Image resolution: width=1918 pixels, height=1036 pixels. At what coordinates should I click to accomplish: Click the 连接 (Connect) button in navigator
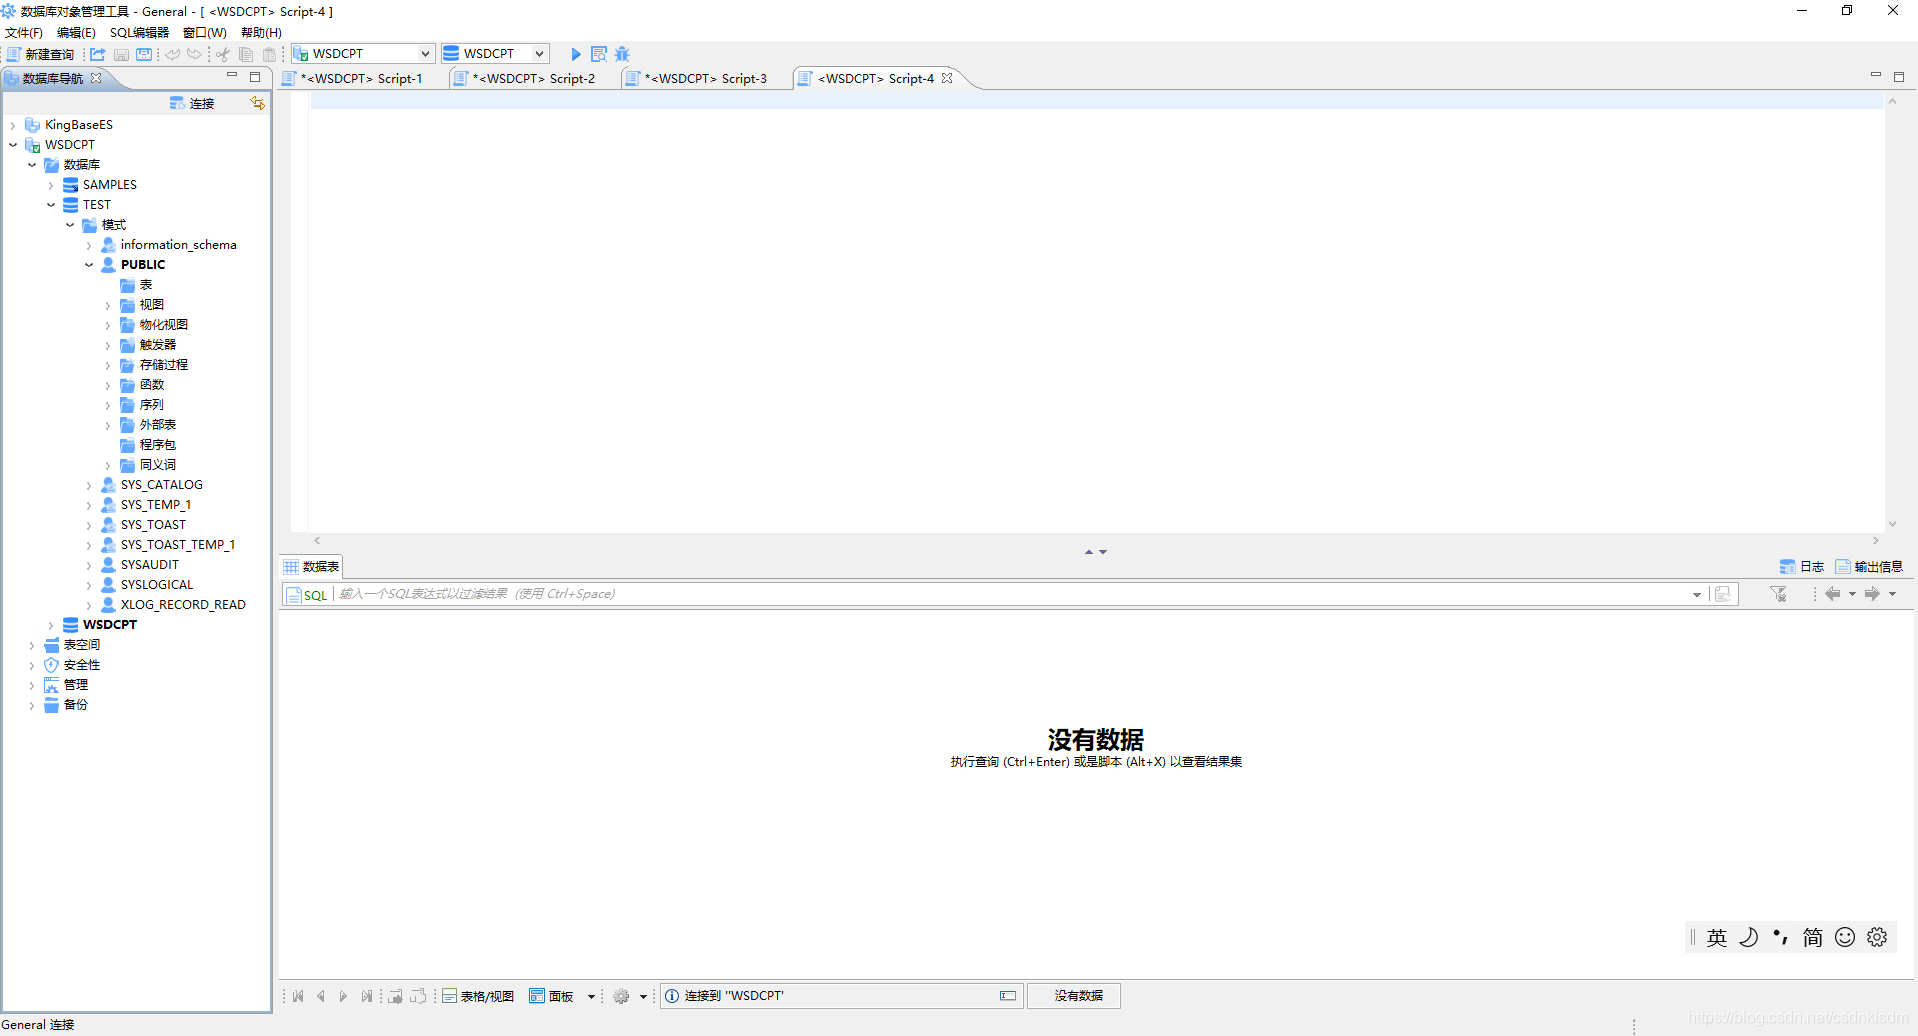pyautogui.click(x=192, y=103)
